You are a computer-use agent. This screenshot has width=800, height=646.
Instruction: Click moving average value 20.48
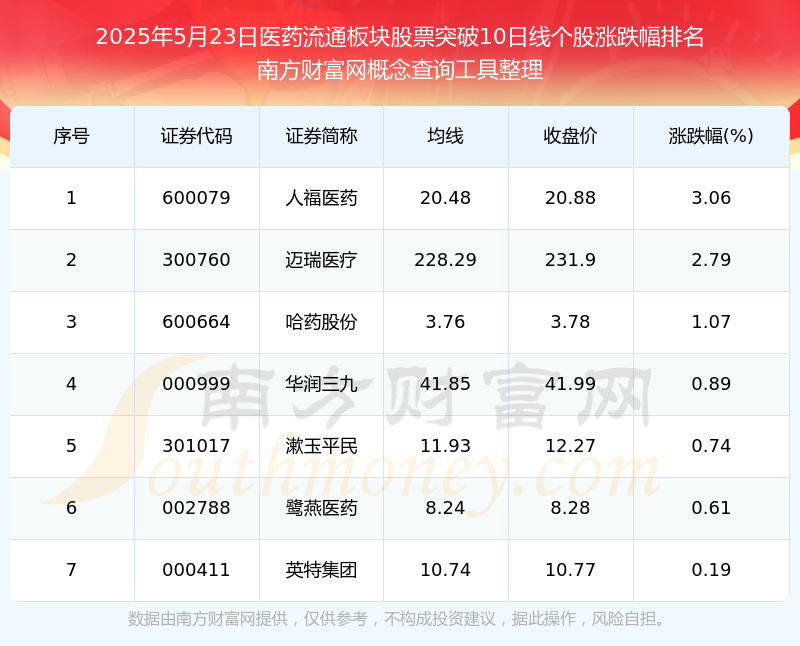(x=445, y=198)
